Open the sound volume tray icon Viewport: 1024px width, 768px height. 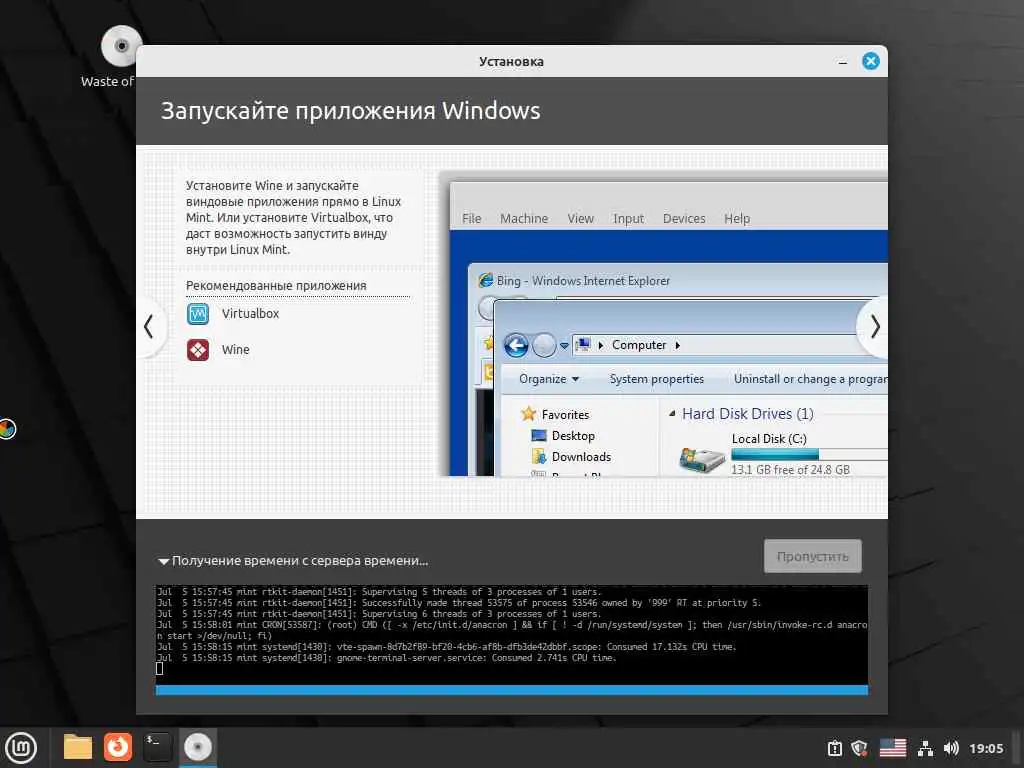(x=951, y=748)
